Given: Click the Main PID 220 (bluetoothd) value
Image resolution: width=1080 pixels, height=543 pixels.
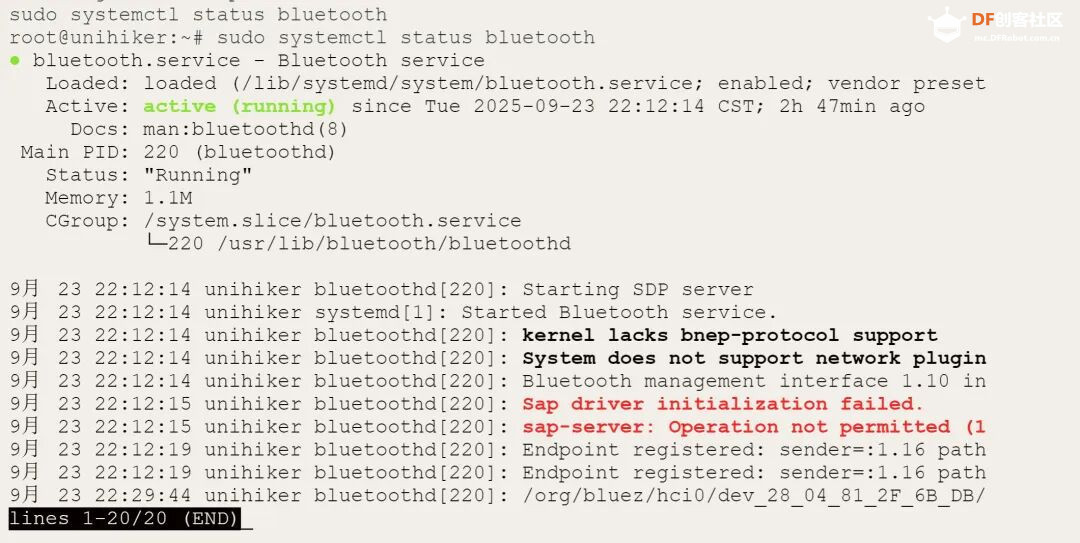Looking at the screenshot, I should click(239, 152).
